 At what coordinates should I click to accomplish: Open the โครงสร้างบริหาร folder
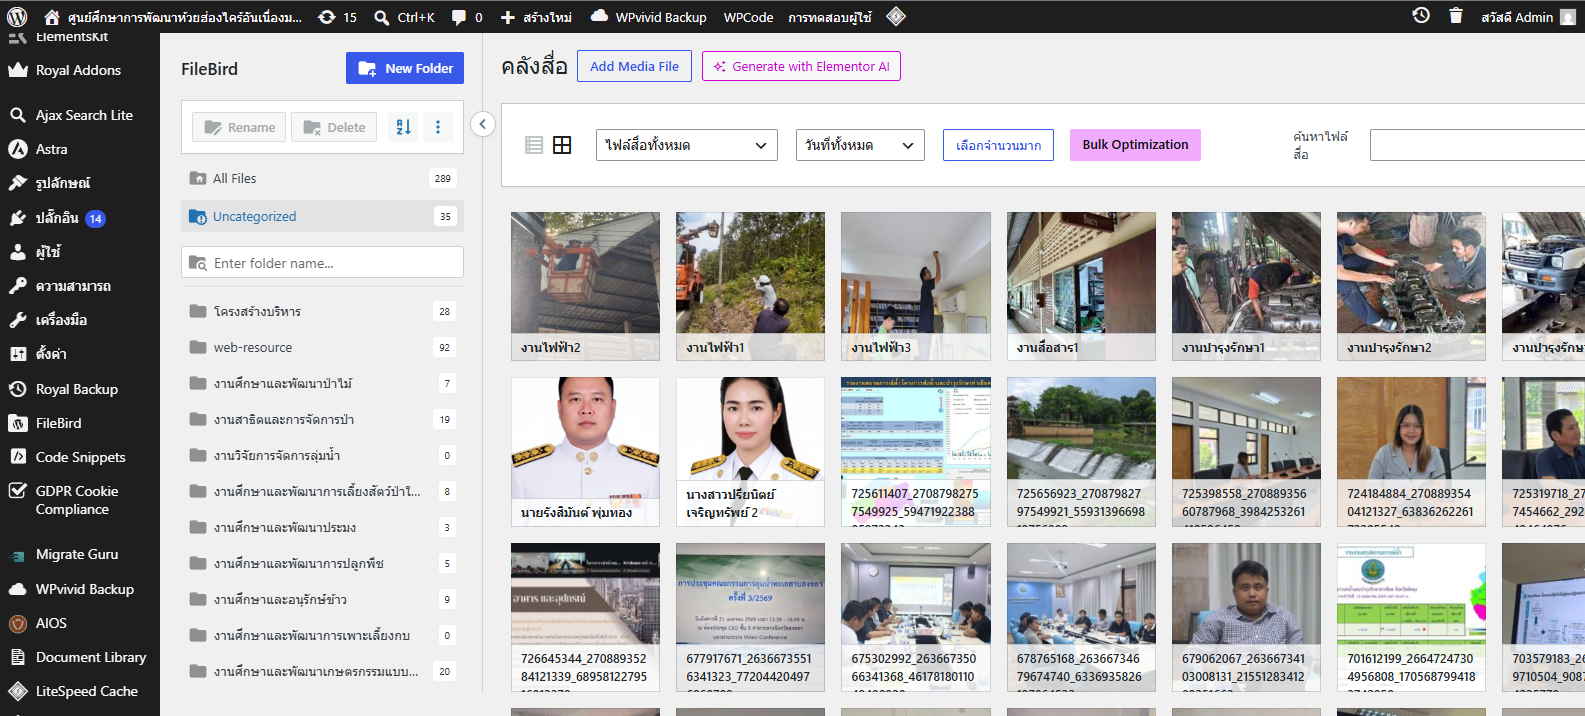(x=322, y=311)
